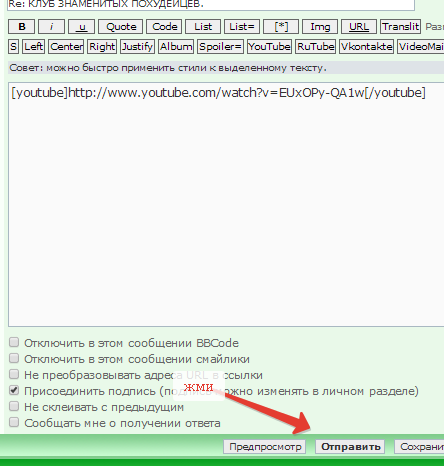Click the tip text 'Совет: можно быстро применить стили'
Image resolution: width=444 pixels, height=466 pixels.
[168, 68]
